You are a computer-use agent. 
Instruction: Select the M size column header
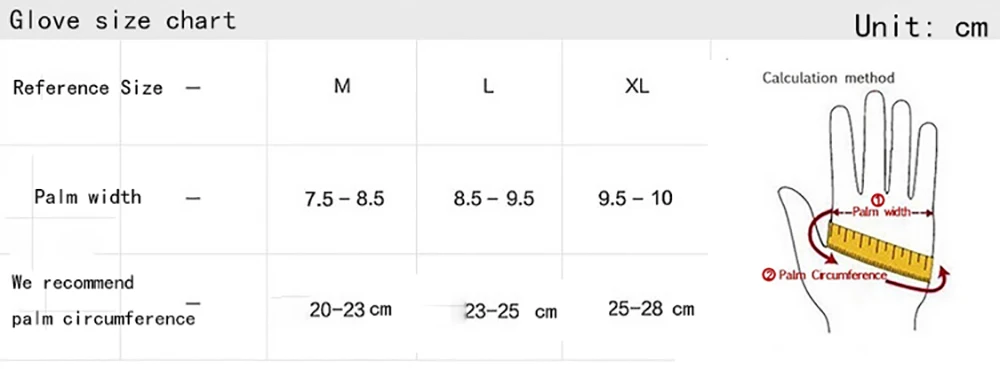point(342,86)
